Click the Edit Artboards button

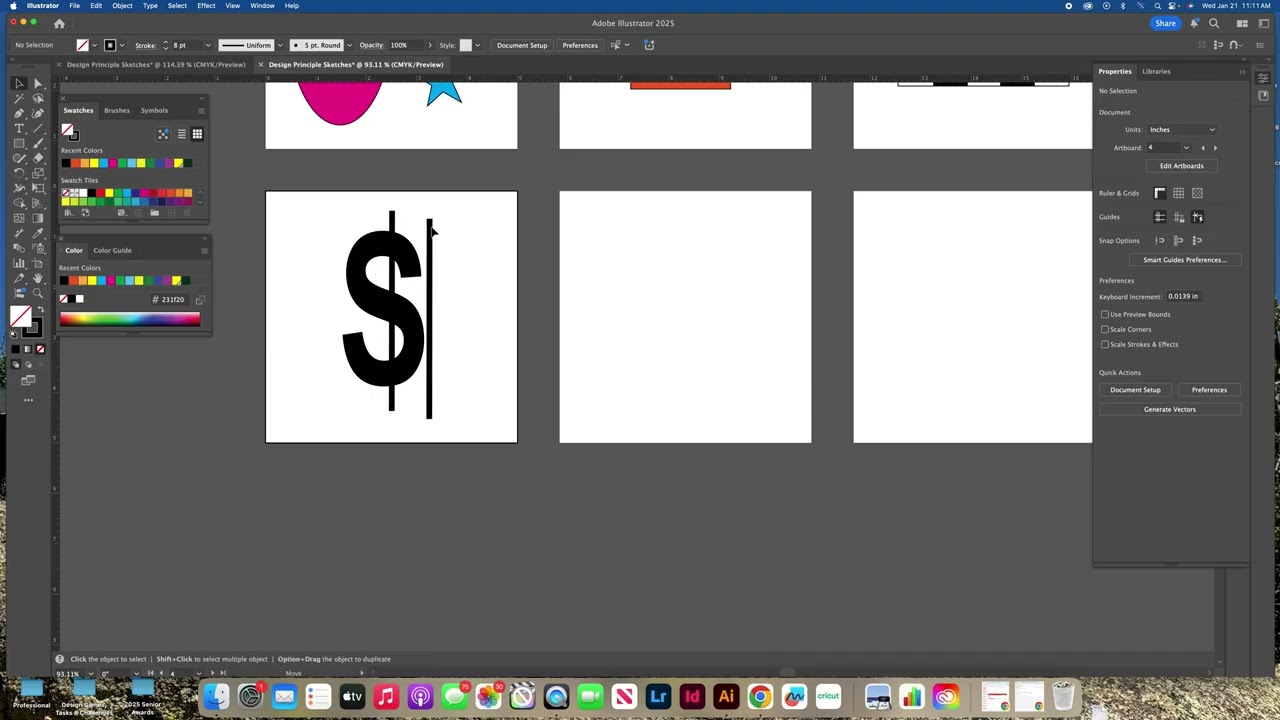click(x=1181, y=166)
